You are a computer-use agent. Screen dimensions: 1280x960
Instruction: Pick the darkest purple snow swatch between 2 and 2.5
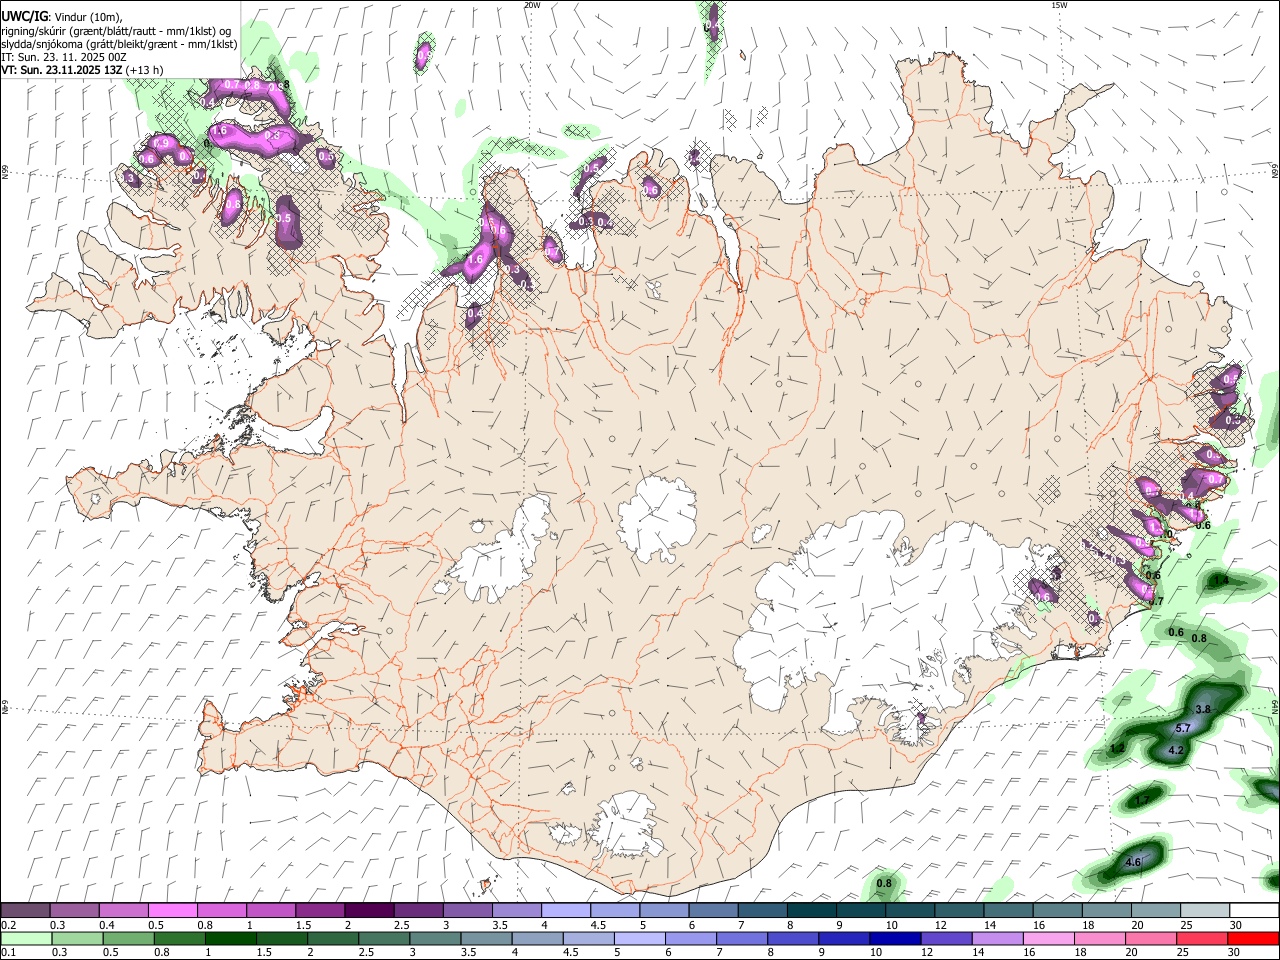(x=368, y=911)
